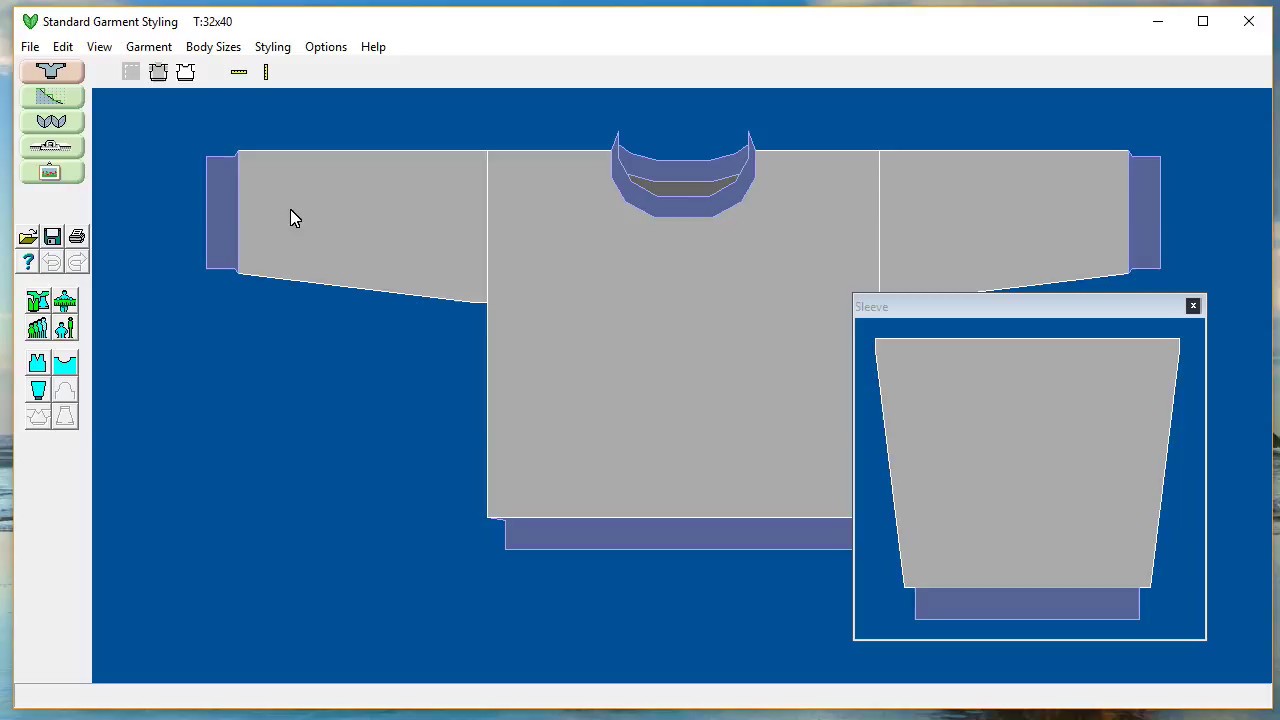Click the open folder icon

28,237
